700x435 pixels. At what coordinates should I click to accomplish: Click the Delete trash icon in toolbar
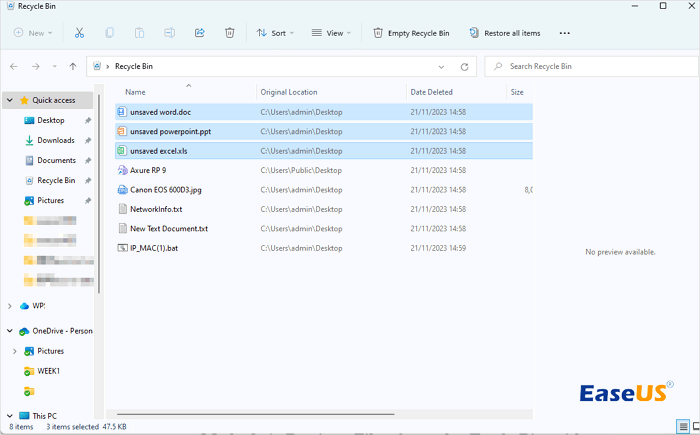point(230,33)
